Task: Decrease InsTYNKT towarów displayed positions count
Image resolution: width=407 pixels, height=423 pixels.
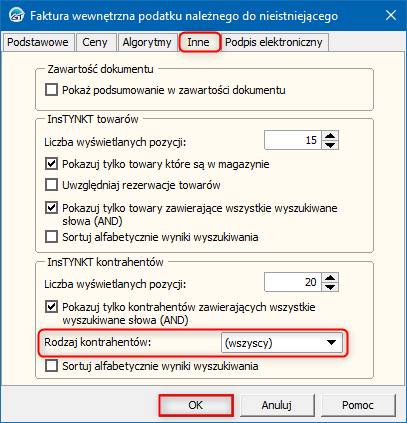Action: tap(330, 145)
